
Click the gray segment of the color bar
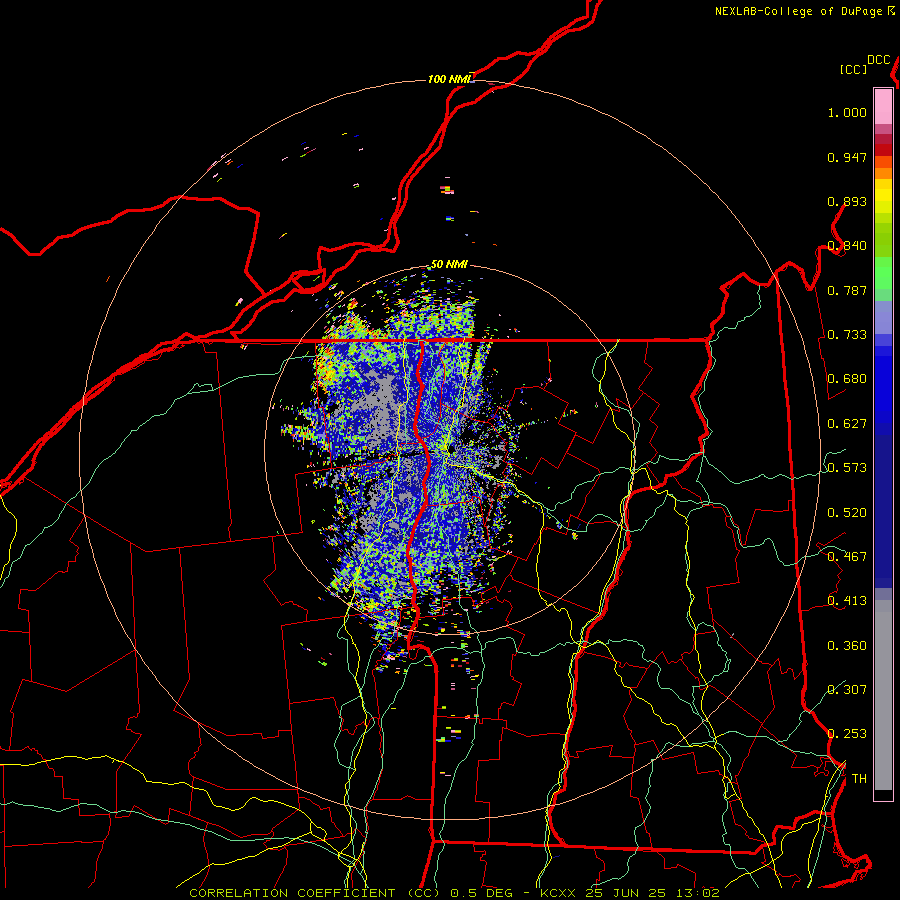tap(883, 695)
